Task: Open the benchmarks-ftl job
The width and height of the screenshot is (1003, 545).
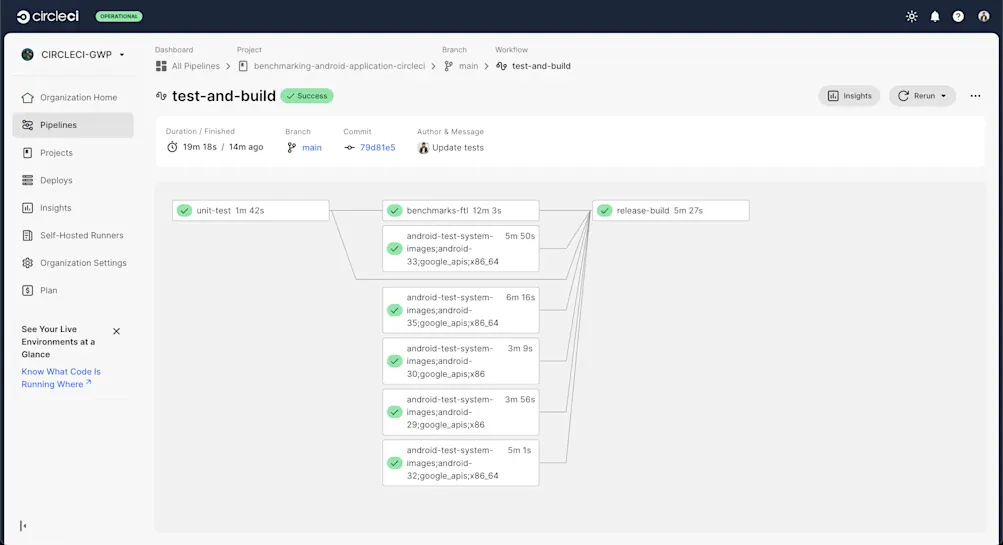Action: click(x=461, y=210)
